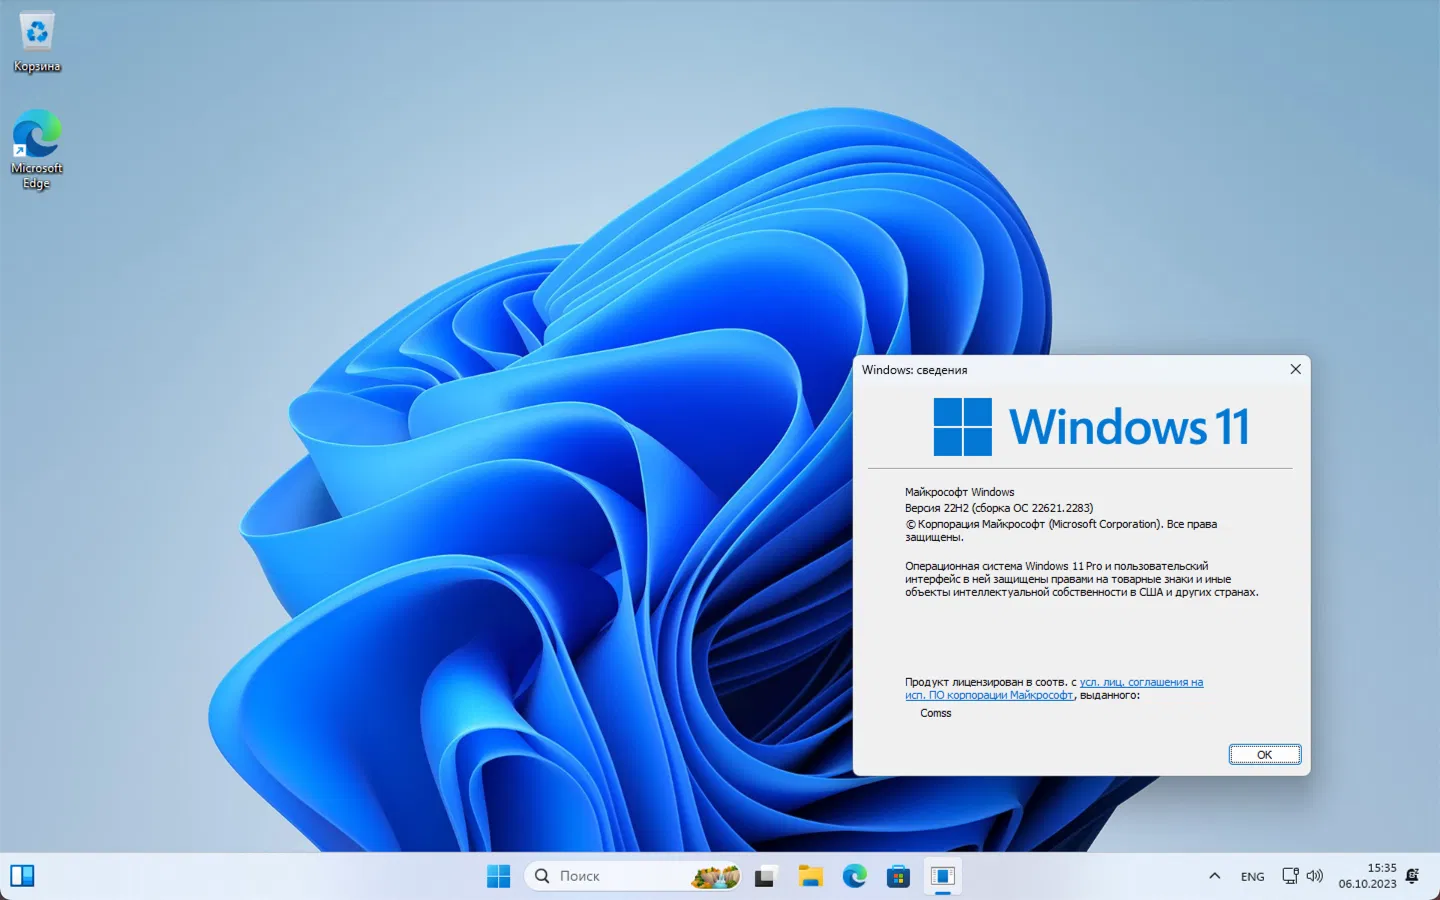Open the Widgets panel on the taskbar
This screenshot has width=1440, height=900.
tap(22, 876)
